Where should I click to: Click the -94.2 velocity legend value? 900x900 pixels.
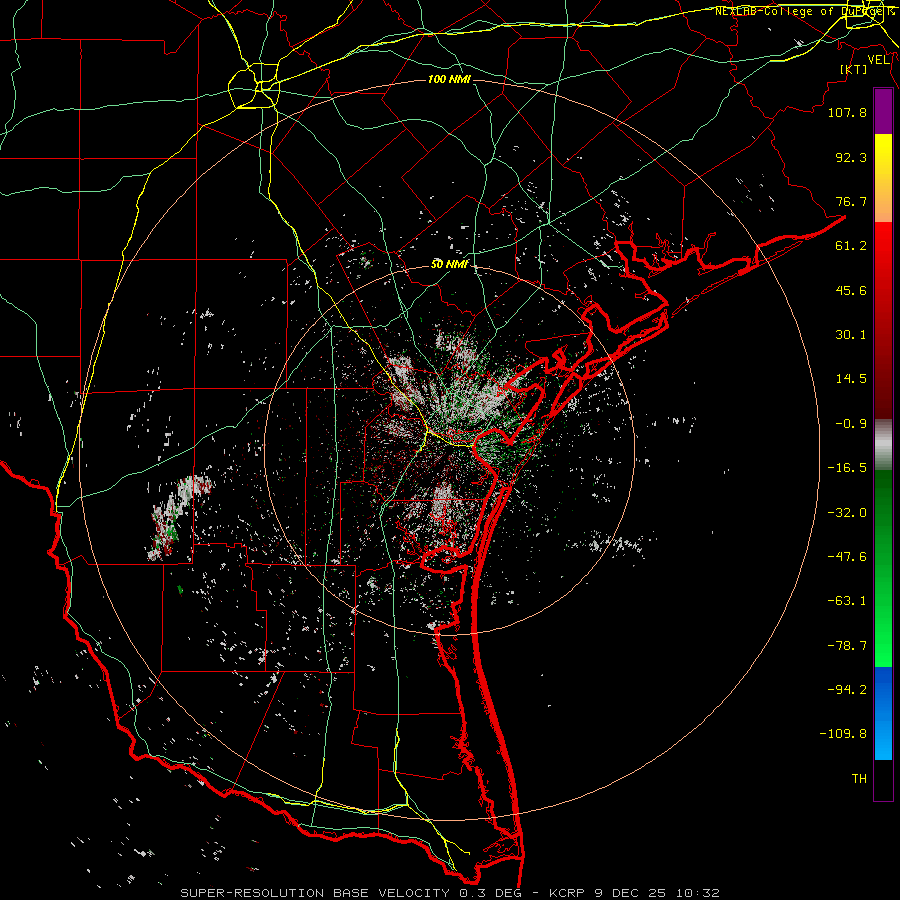[x=847, y=690]
